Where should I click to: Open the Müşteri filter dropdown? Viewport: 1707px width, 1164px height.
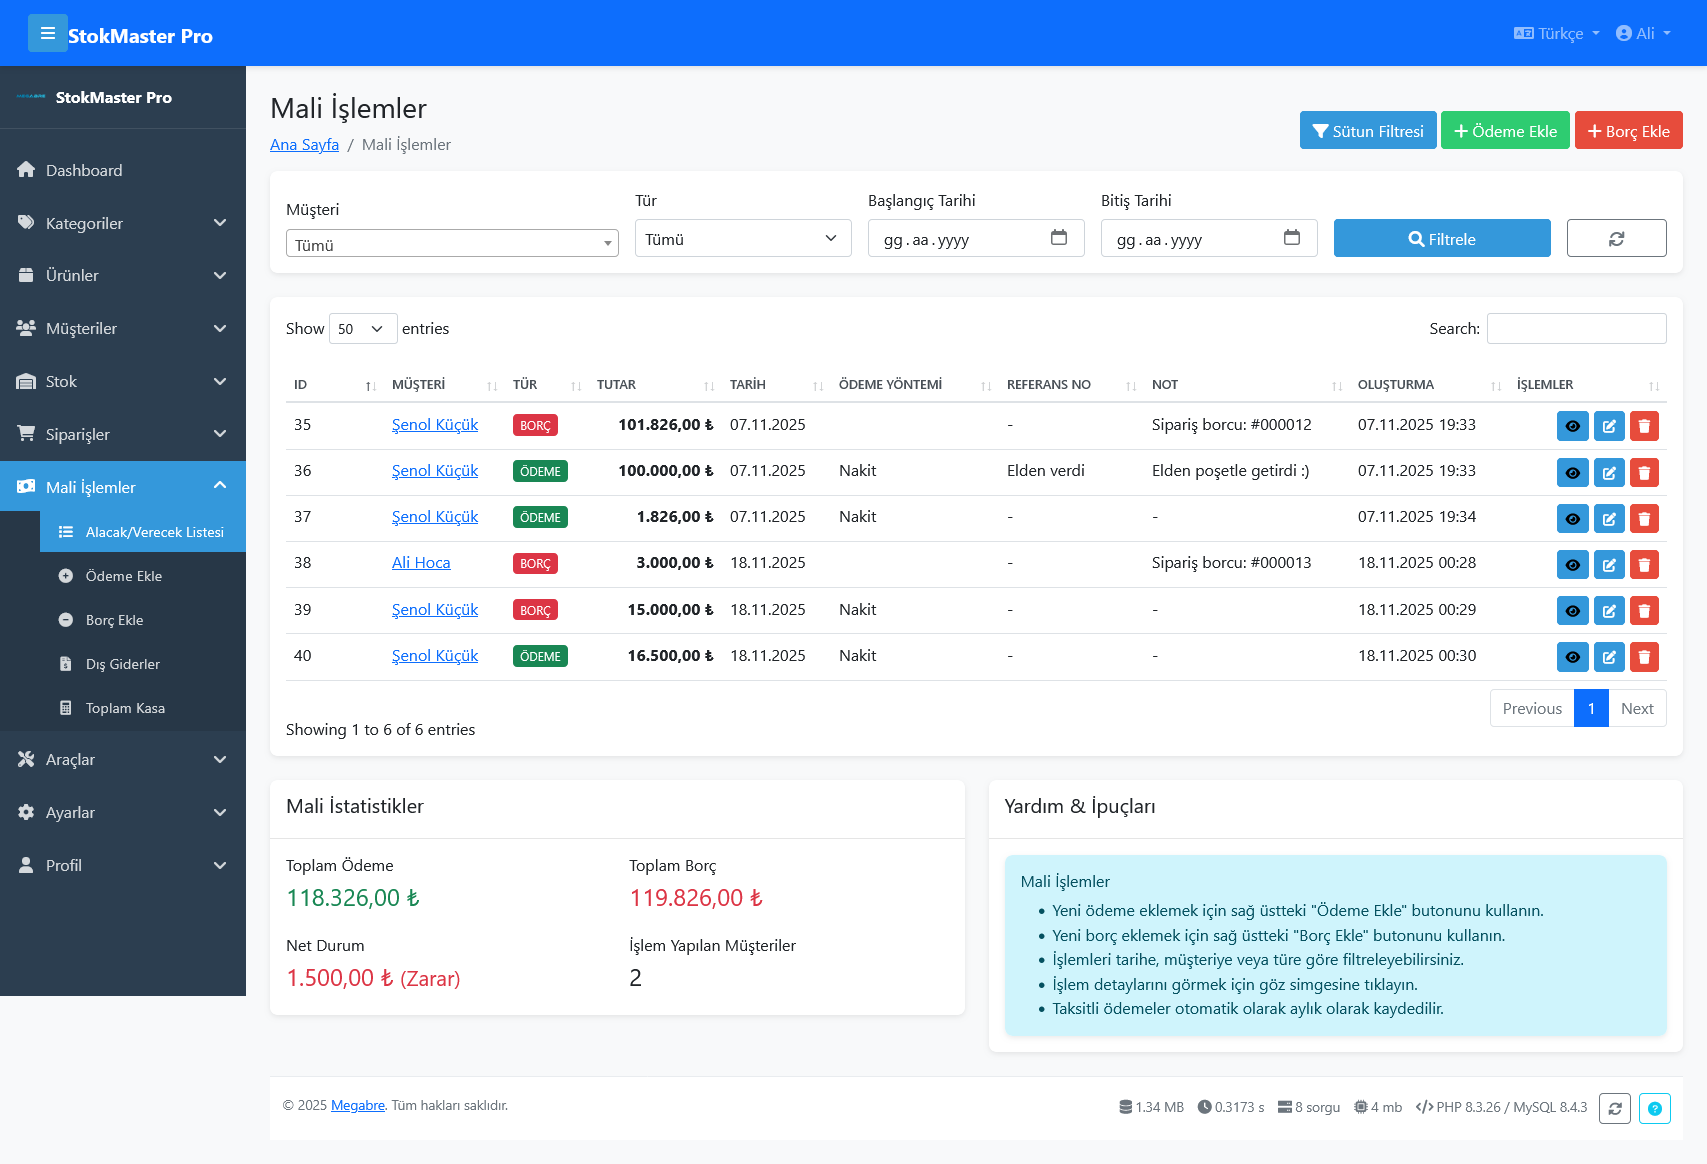pyautogui.click(x=451, y=243)
